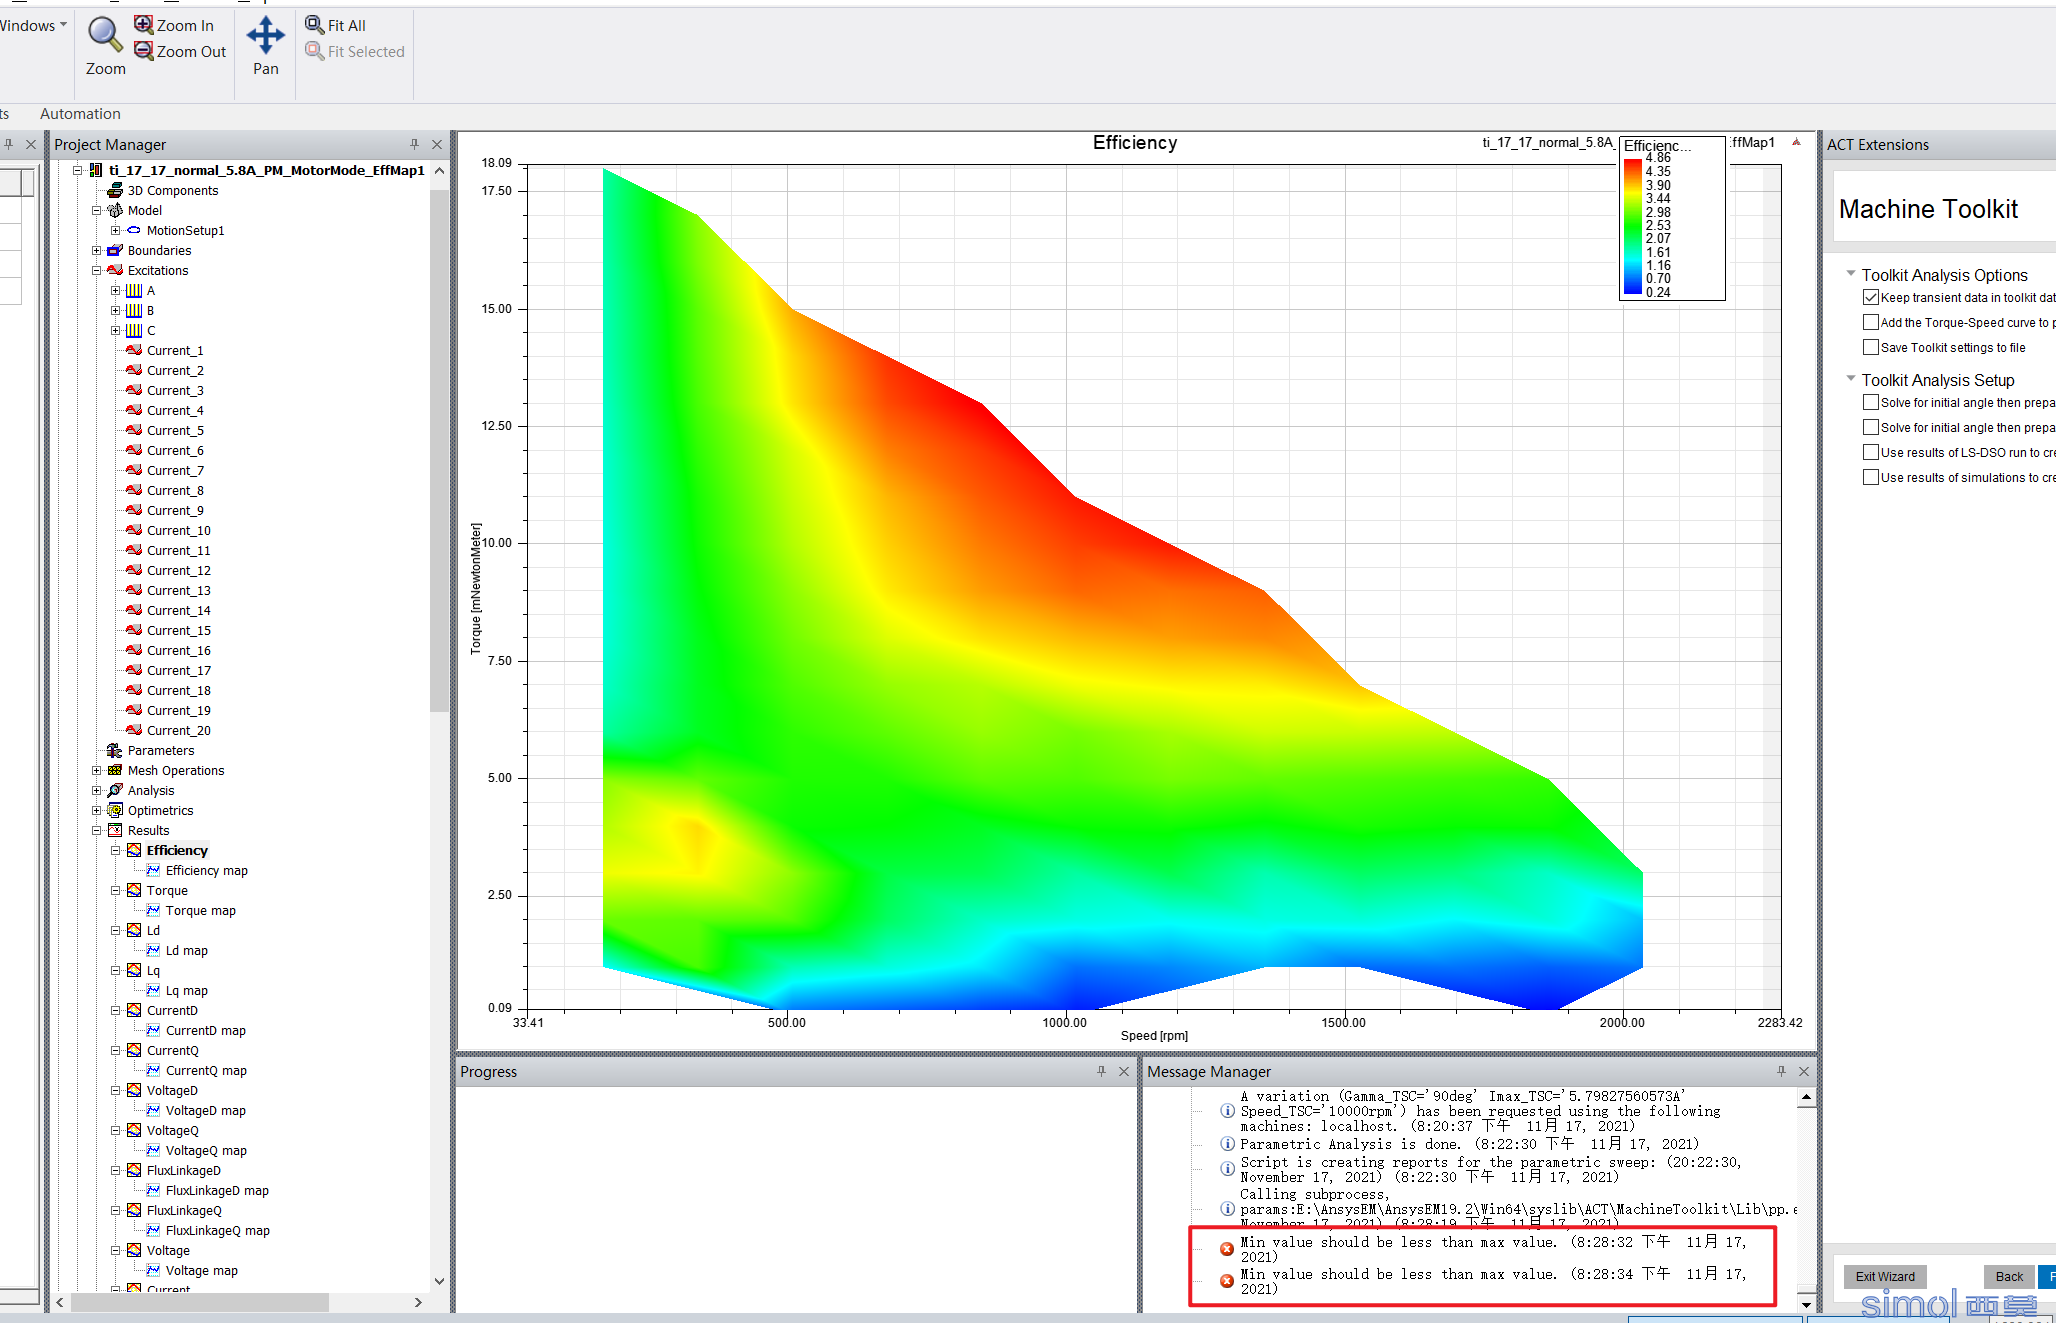Click the Zoom Out icon

(144, 50)
